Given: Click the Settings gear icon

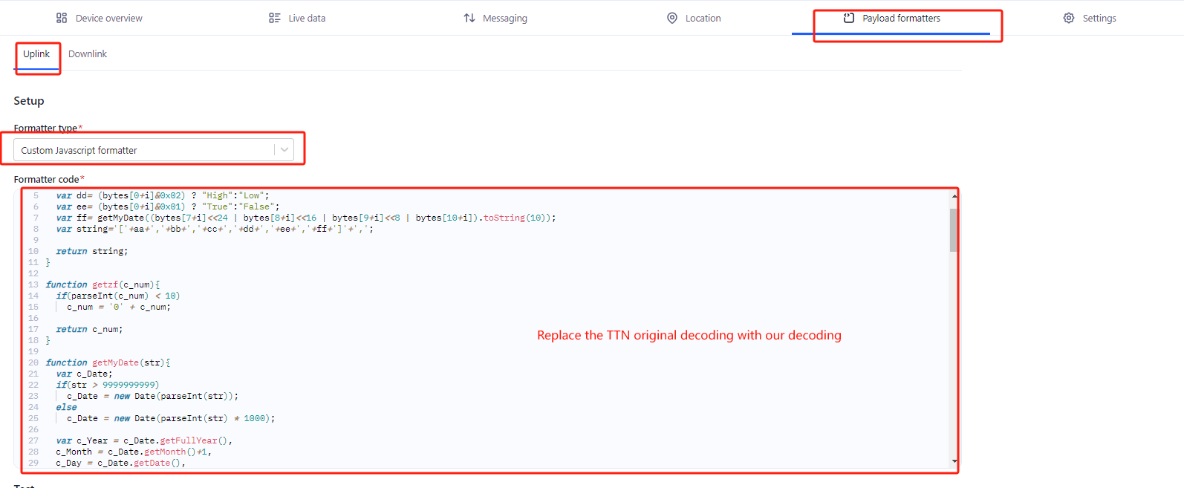Looking at the screenshot, I should click(x=1068, y=18).
